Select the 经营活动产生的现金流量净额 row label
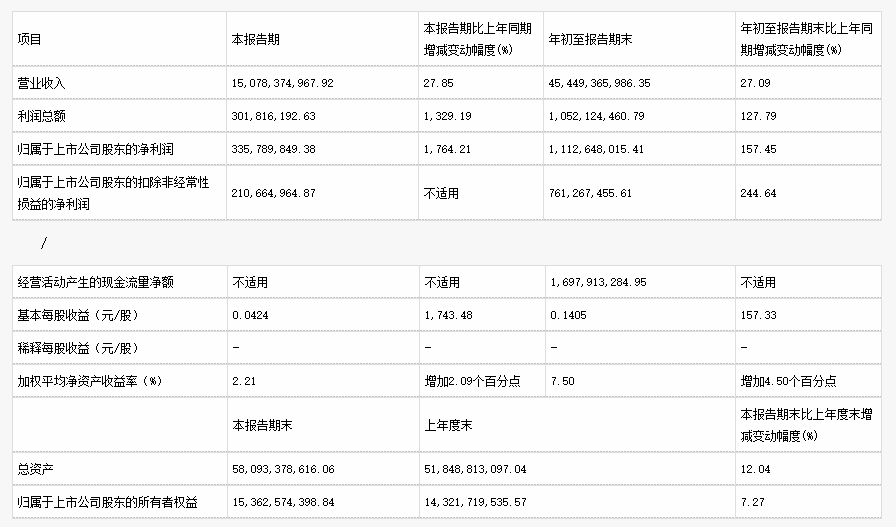 pos(95,282)
